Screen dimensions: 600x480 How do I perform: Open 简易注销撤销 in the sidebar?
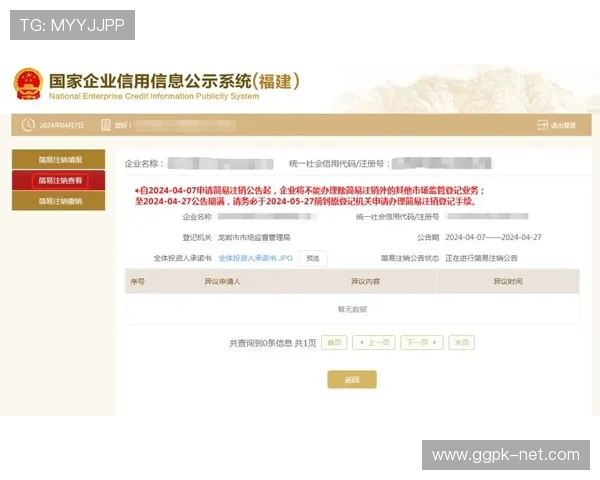(59, 201)
